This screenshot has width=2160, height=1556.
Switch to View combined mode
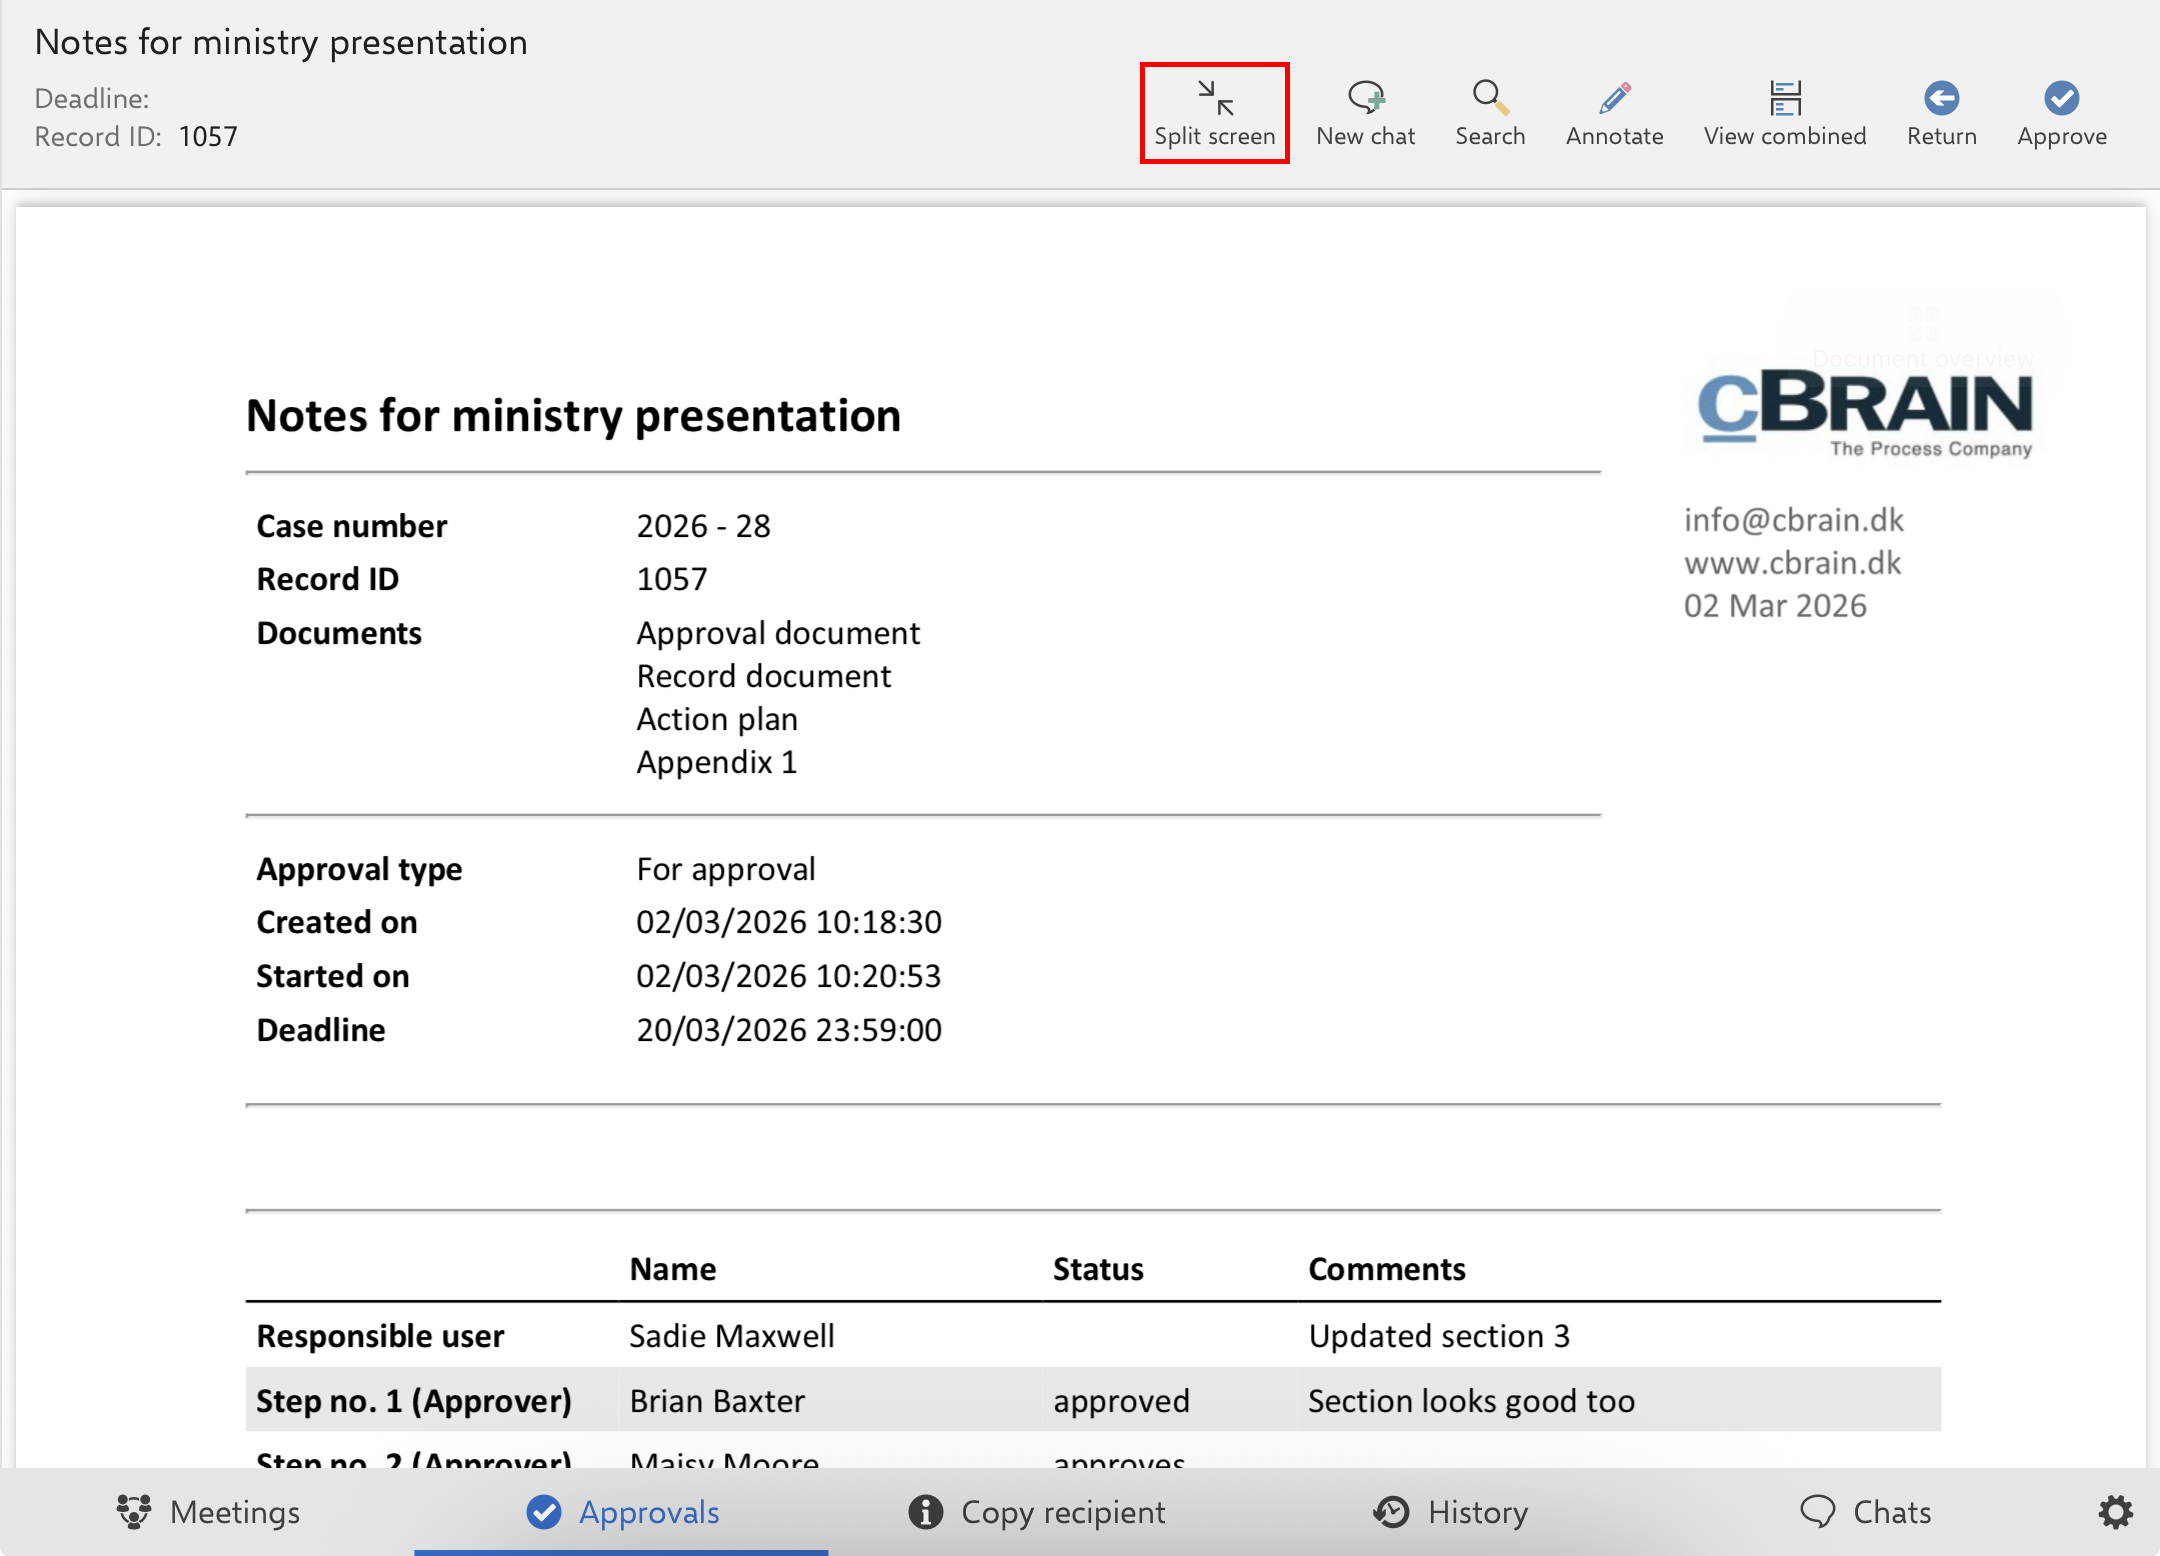pyautogui.click(x=1784, y=113)
